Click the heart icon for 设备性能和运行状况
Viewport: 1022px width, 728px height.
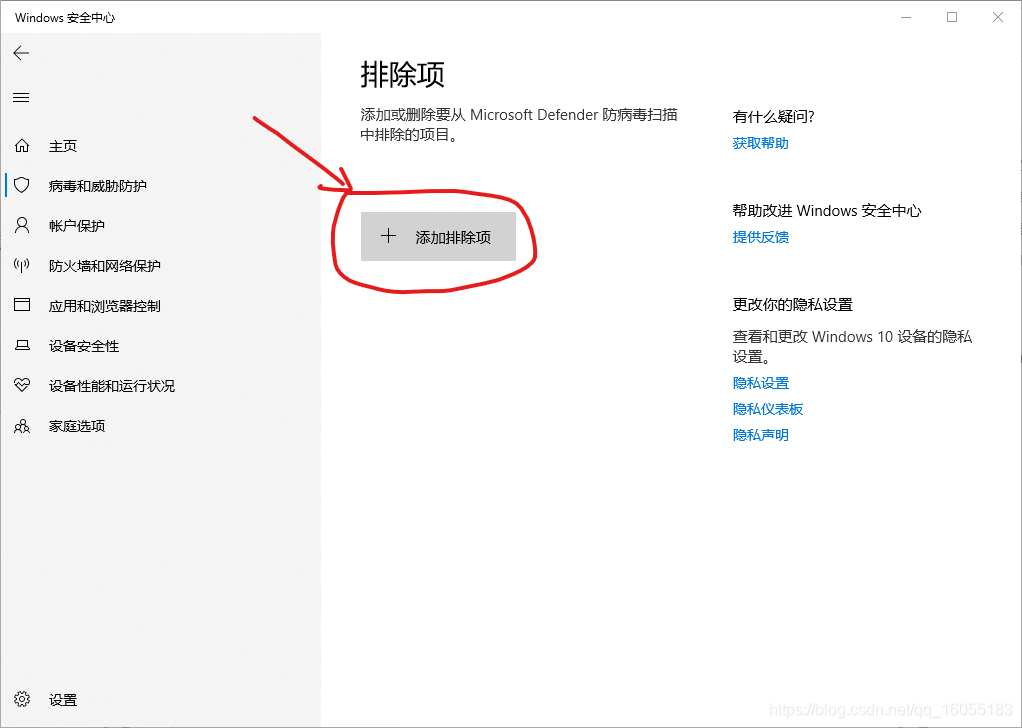(22, 385)
